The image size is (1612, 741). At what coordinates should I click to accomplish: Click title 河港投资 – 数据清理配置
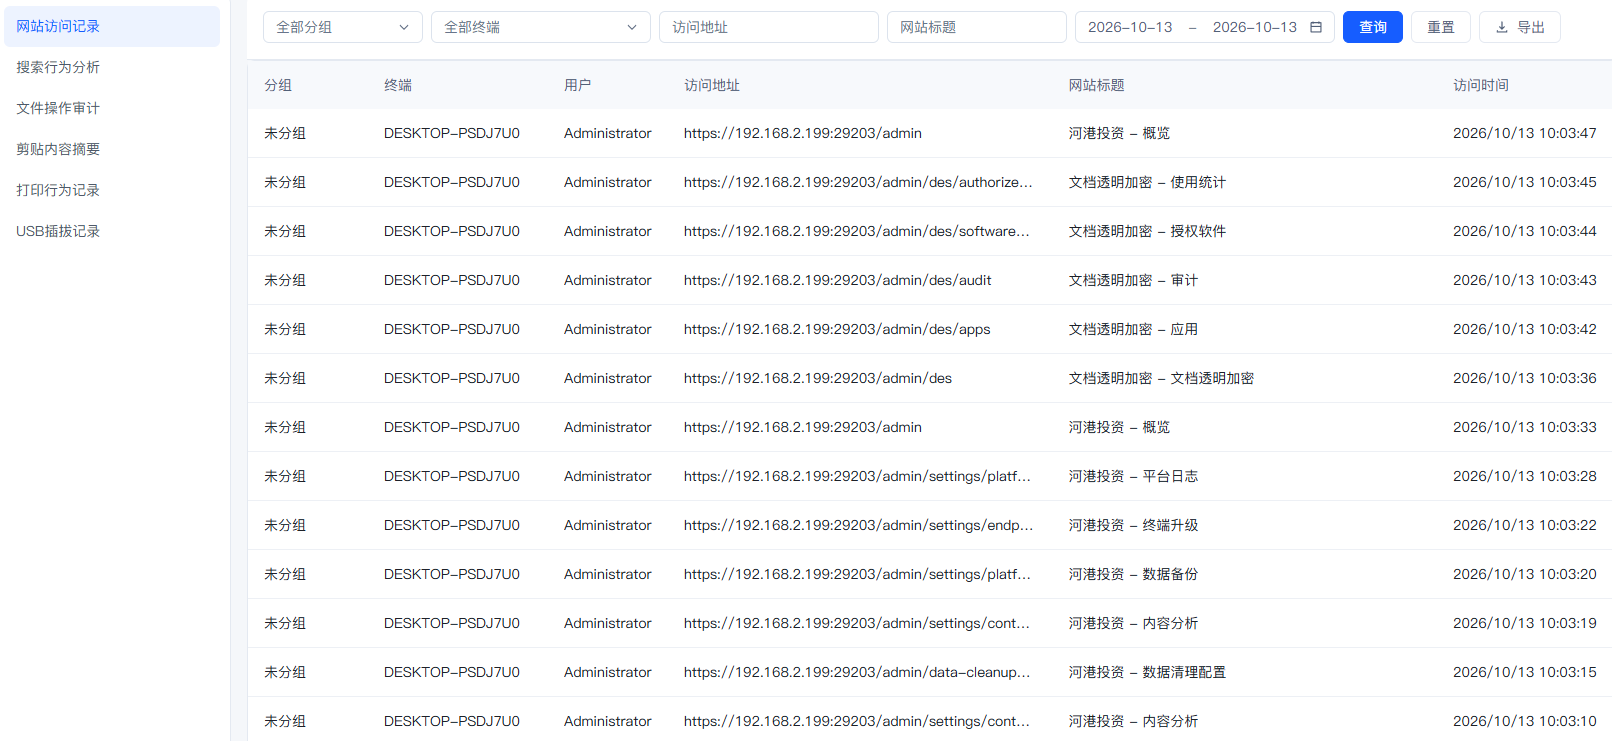click(x=1147, y=672)
